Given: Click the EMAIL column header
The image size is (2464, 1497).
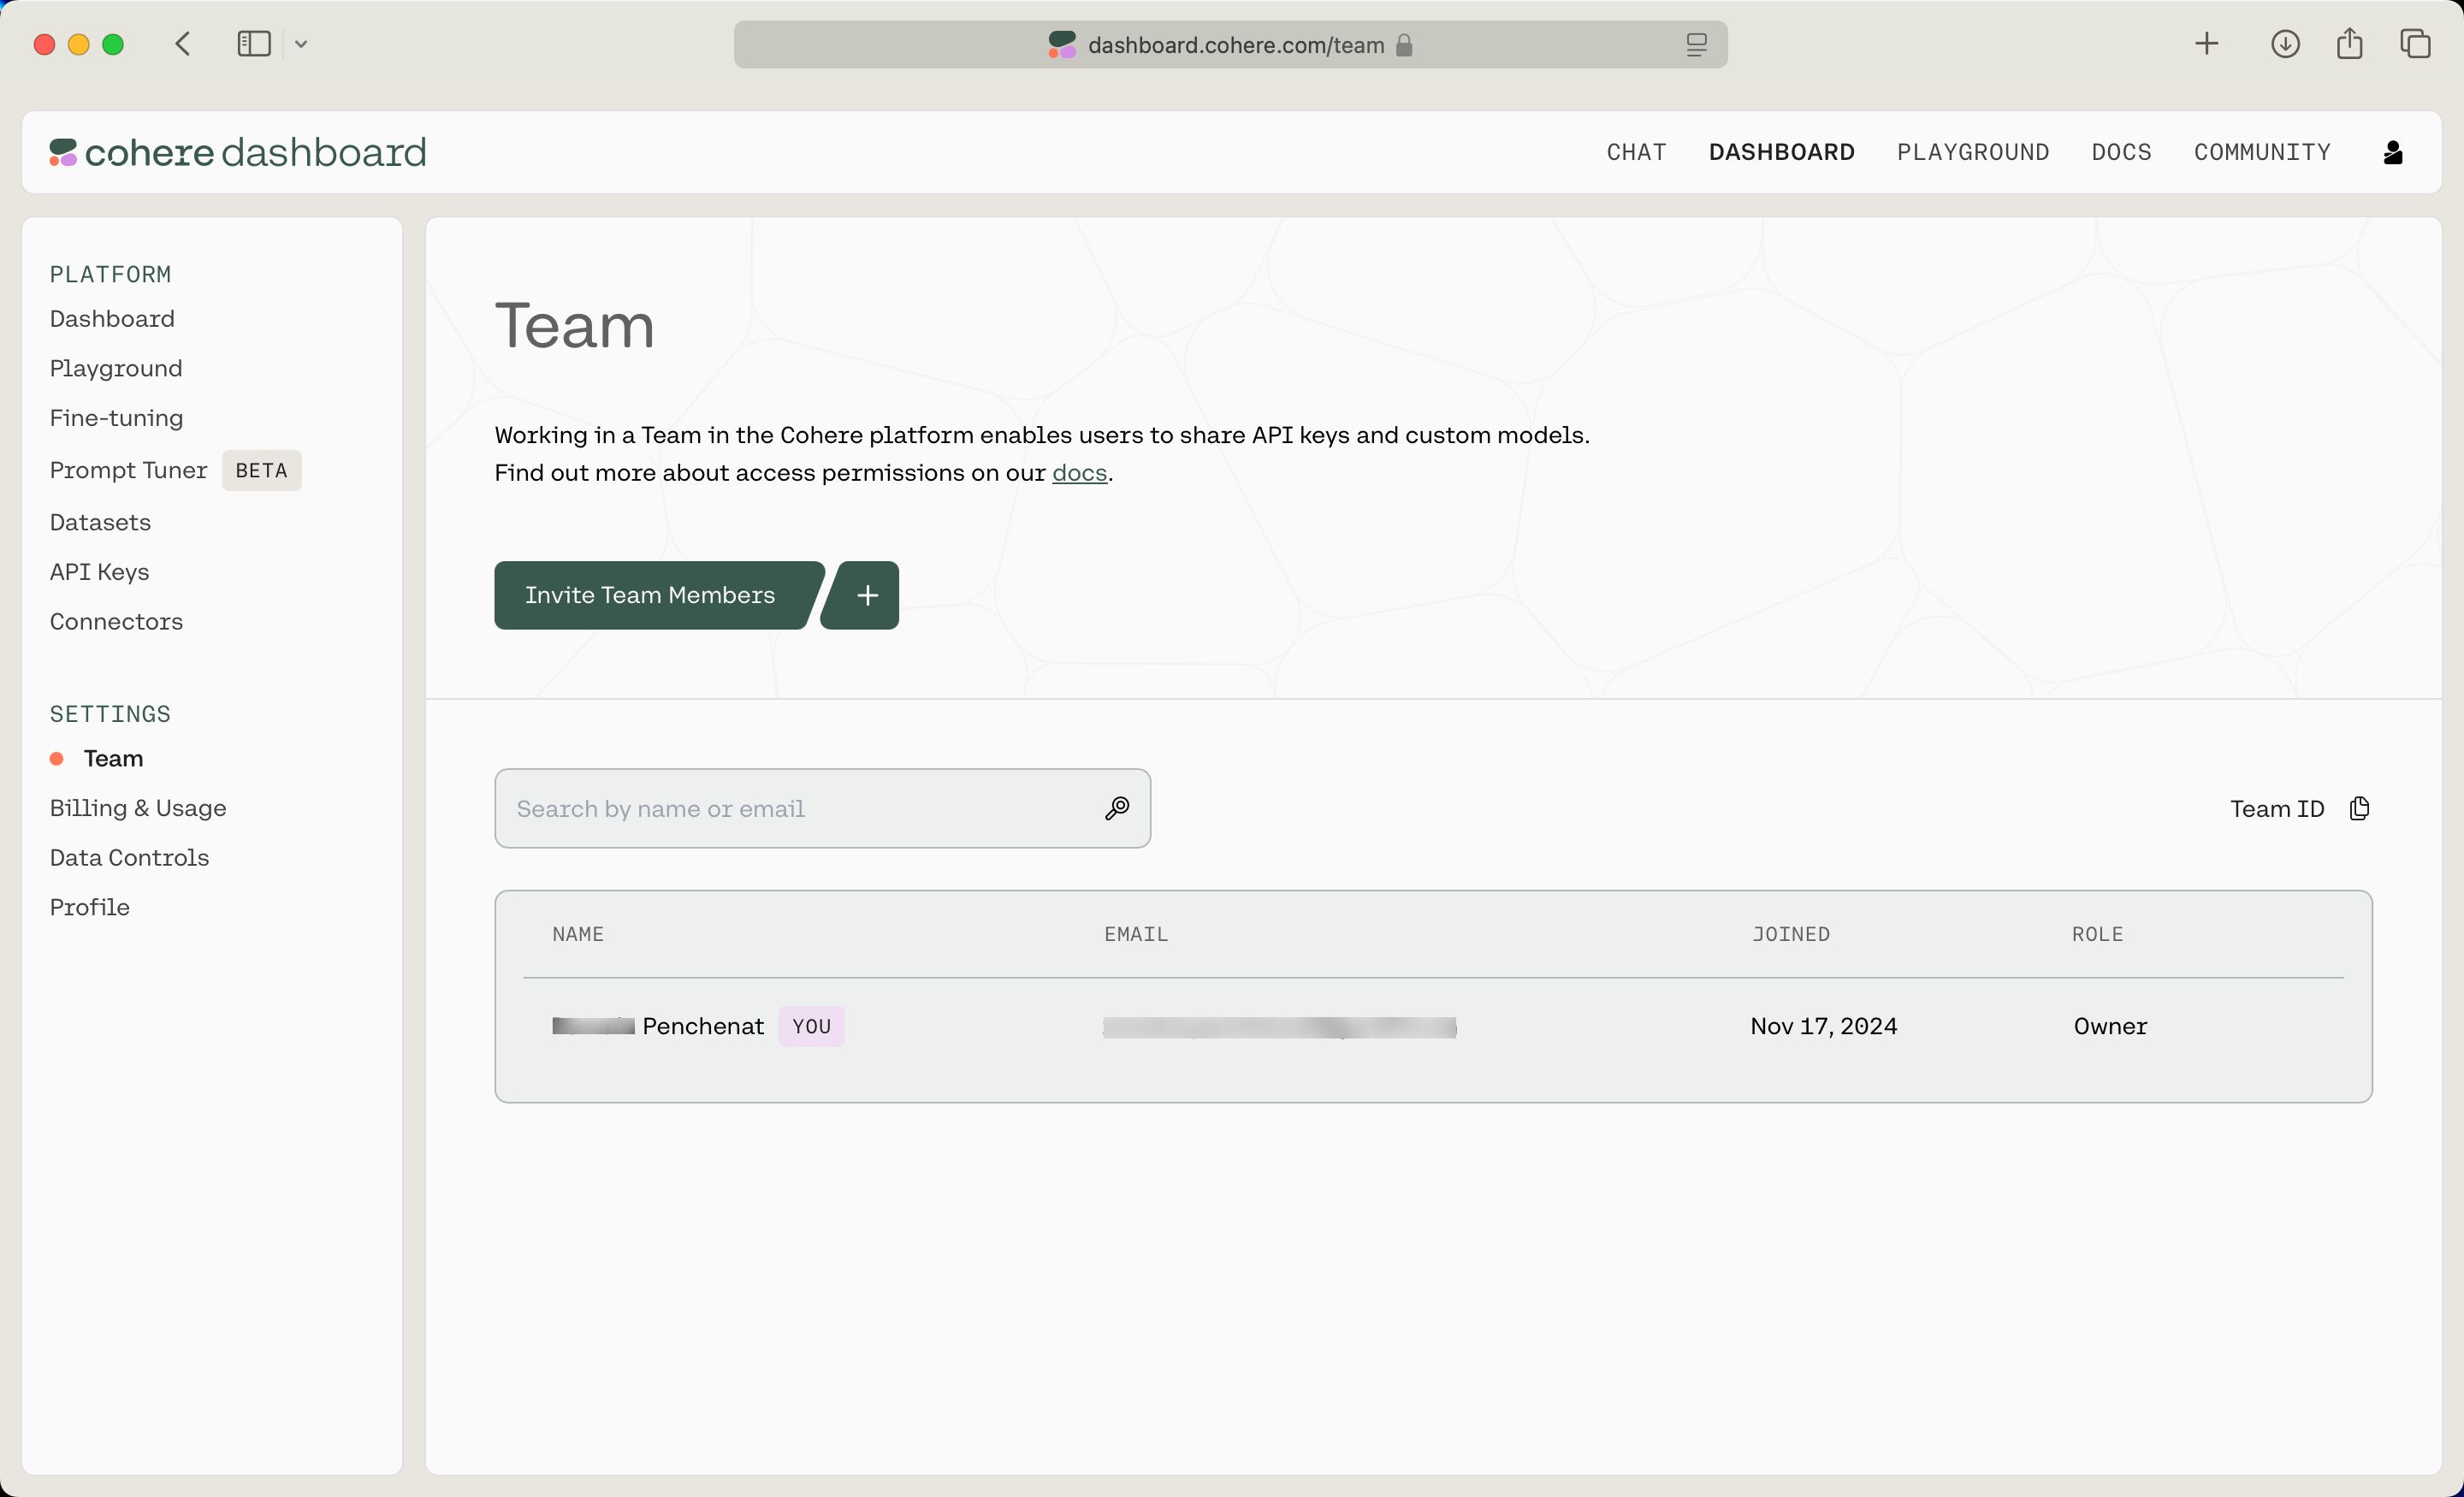Looking at the screenshot, I should tap(1136, 934).
